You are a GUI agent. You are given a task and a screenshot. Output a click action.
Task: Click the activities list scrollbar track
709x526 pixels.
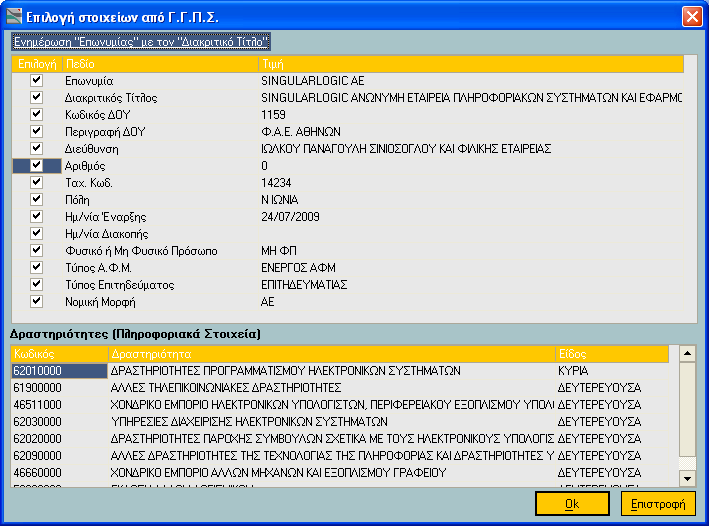tap(687, 463)
